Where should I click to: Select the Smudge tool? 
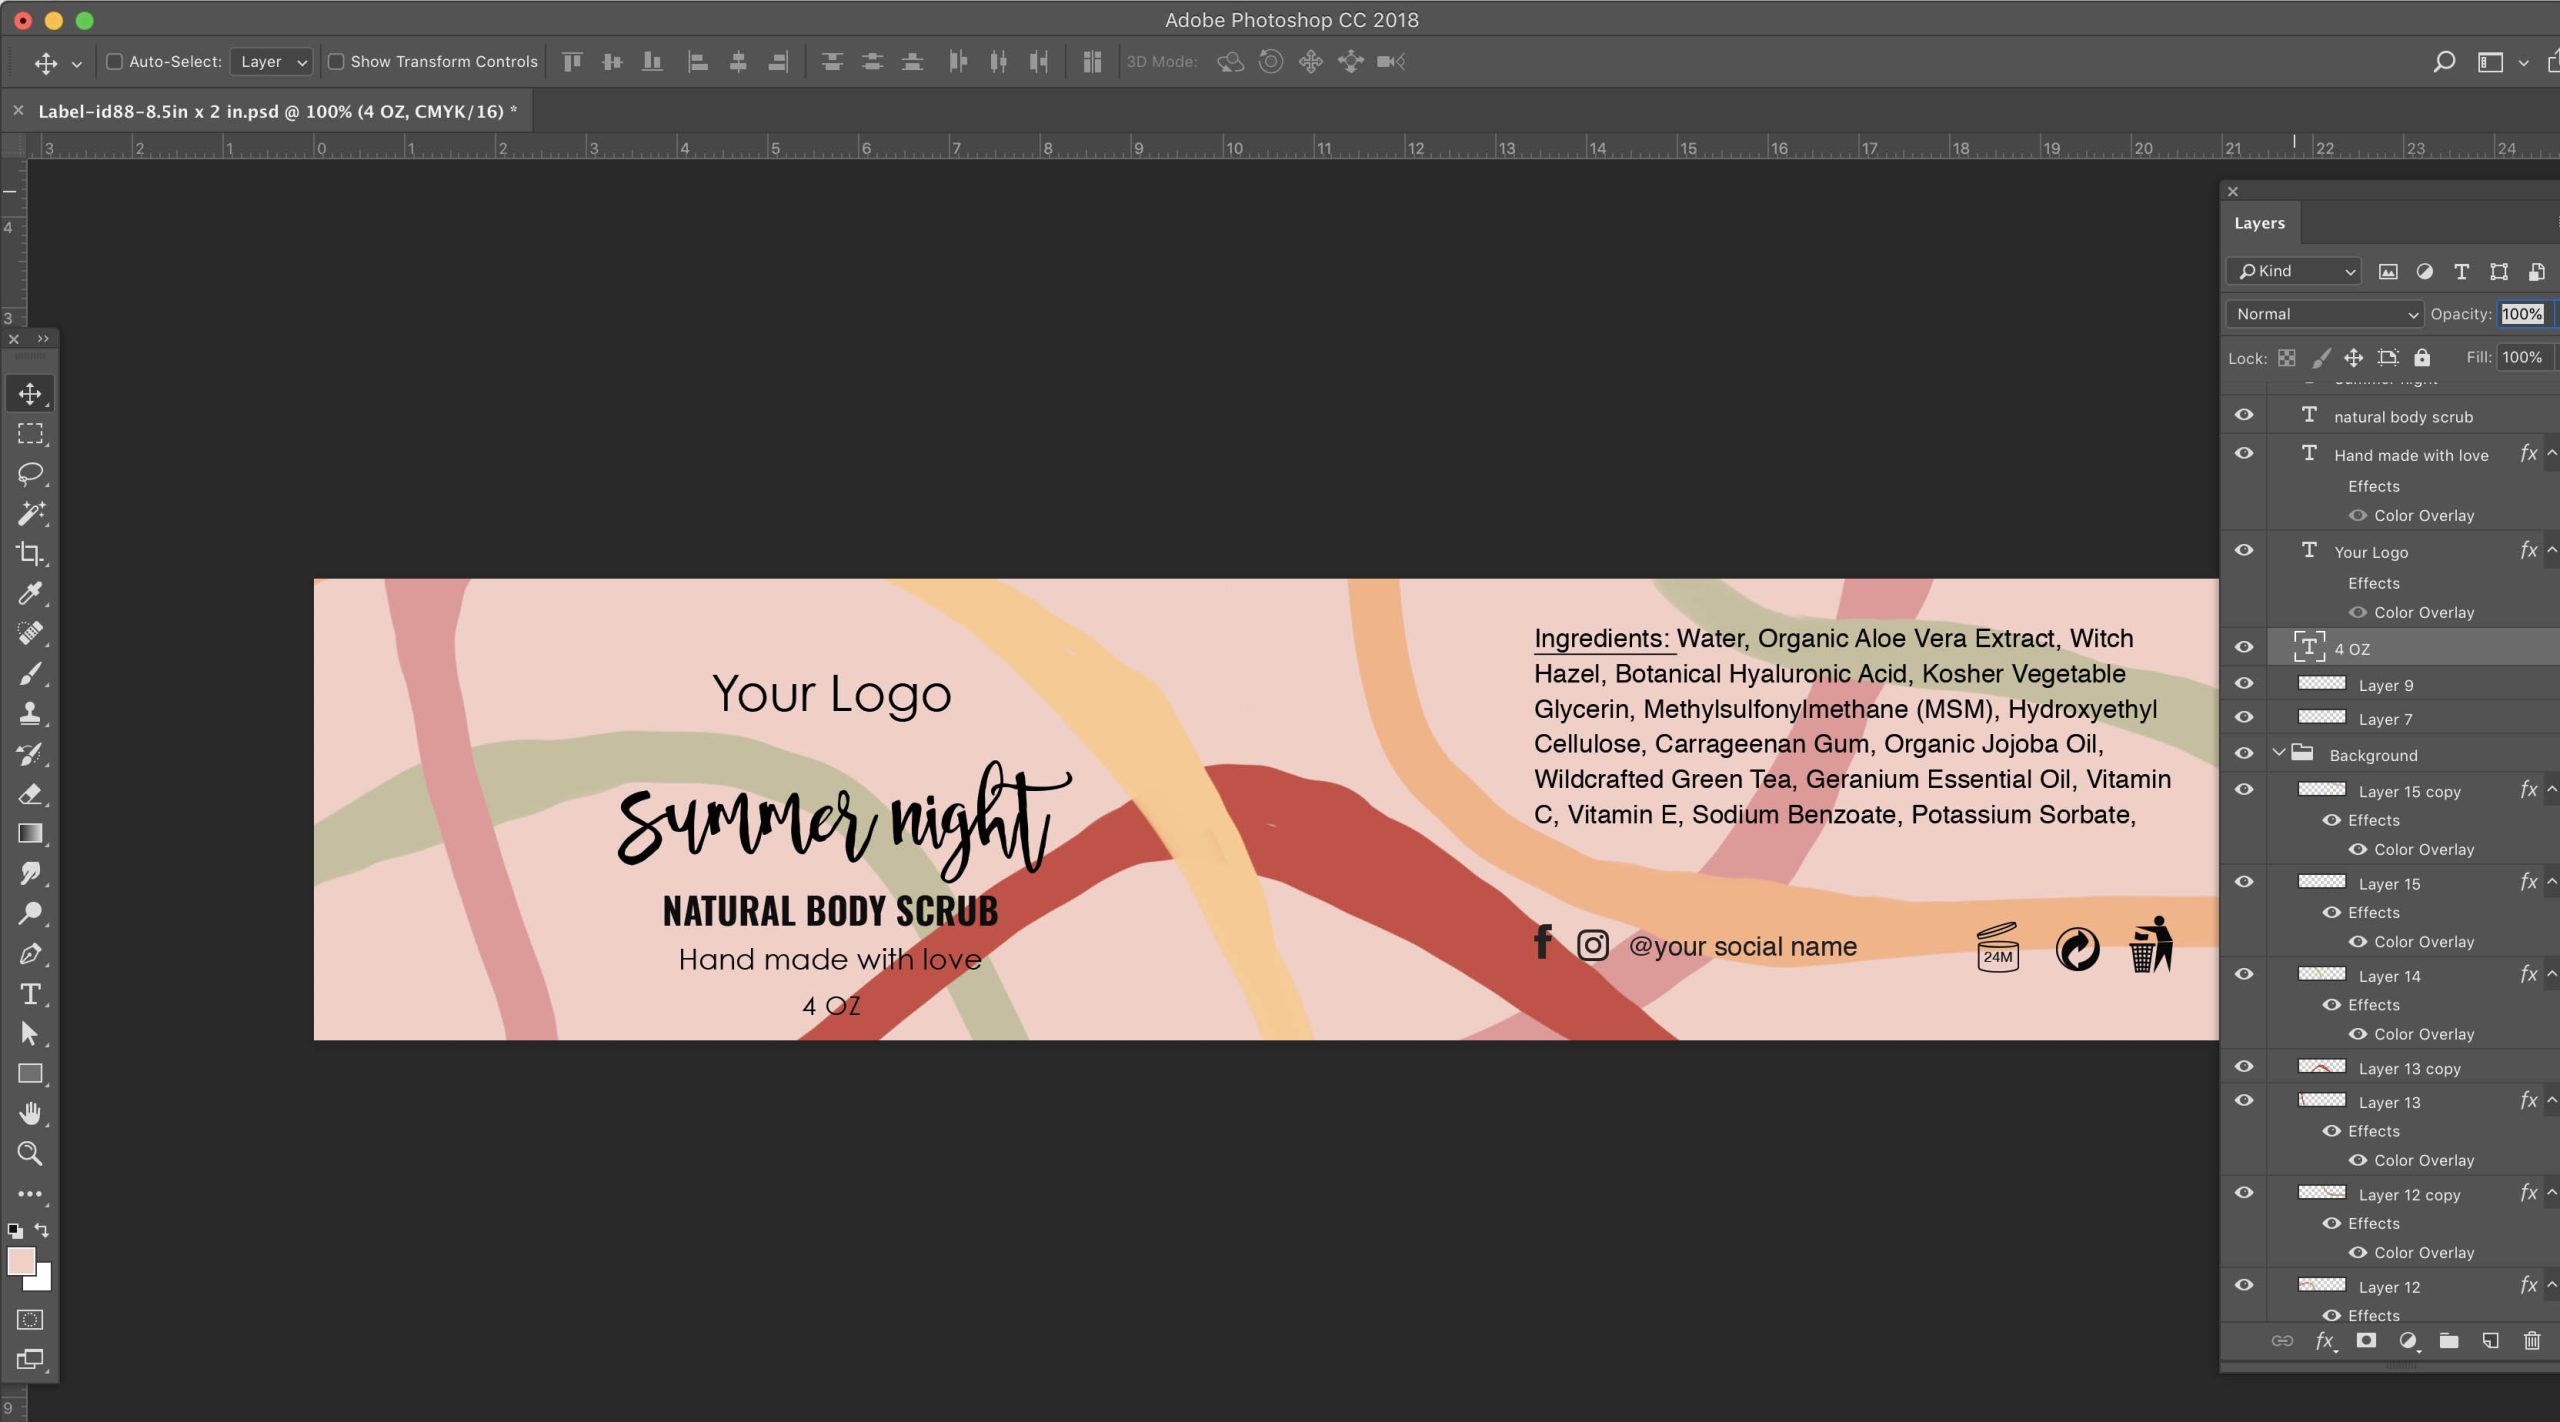click(30, 874)
